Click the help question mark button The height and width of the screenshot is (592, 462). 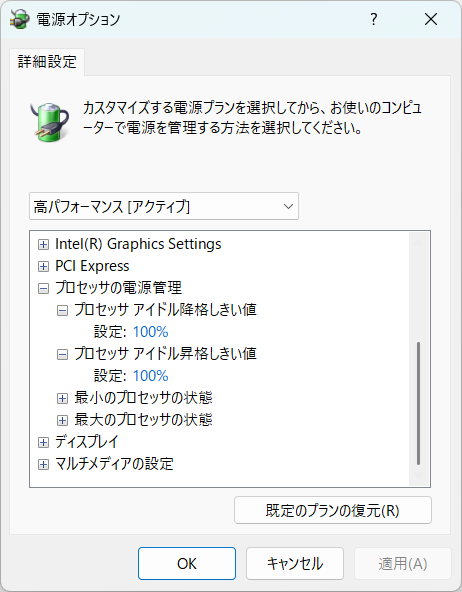pos(373,19)
